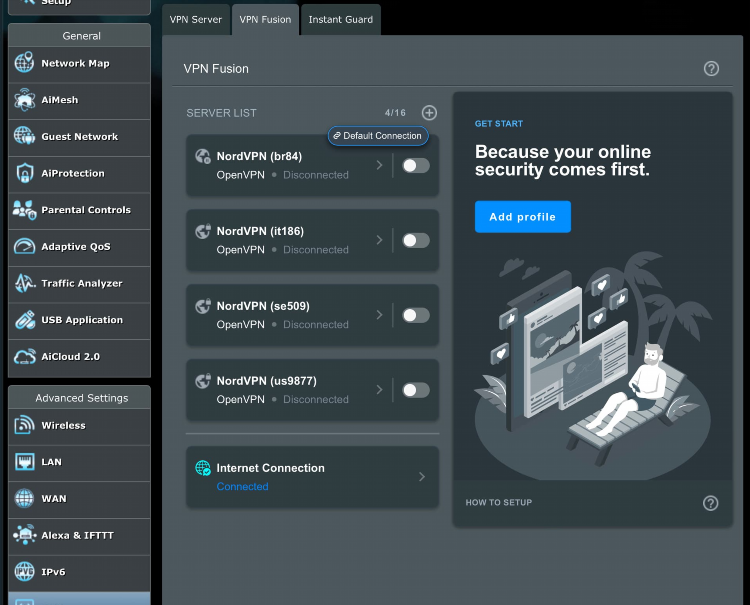Click the AiMesh sidebar icon
The width and height of the screenshot is (750, 605).
pos(24,99)
